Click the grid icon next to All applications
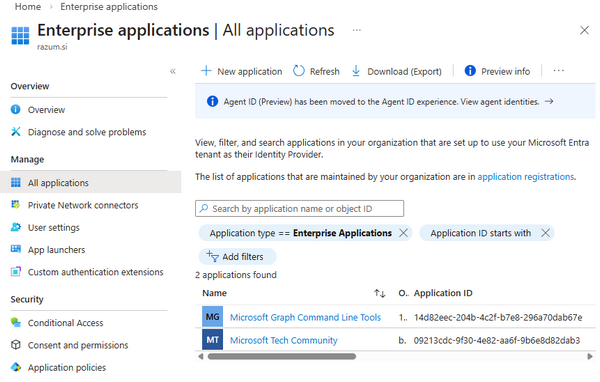The width and height of the screenshot is (600, 382). coord(16,183)
